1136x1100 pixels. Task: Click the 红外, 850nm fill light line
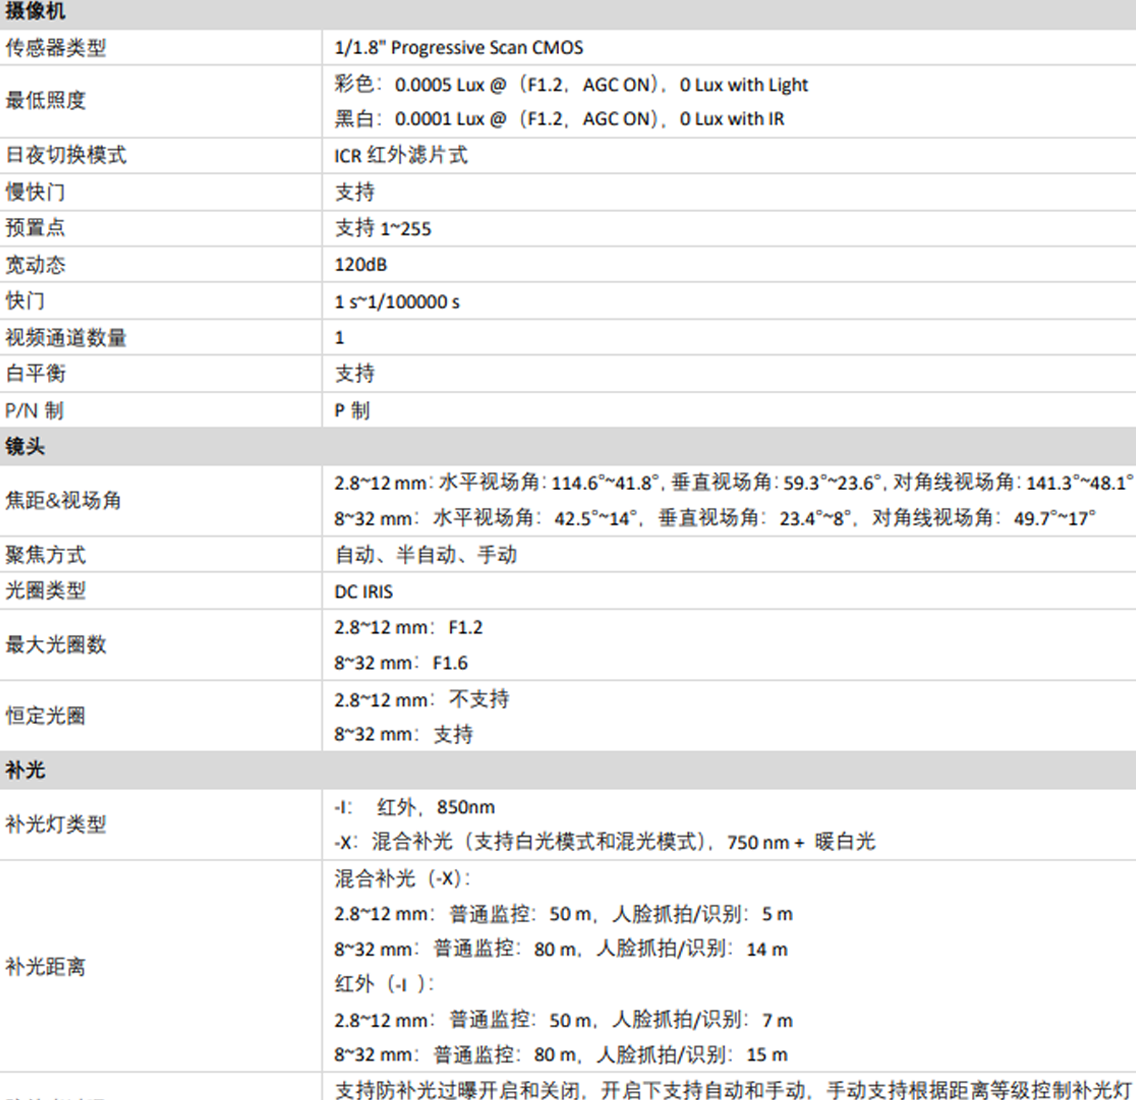pos(414,807)
